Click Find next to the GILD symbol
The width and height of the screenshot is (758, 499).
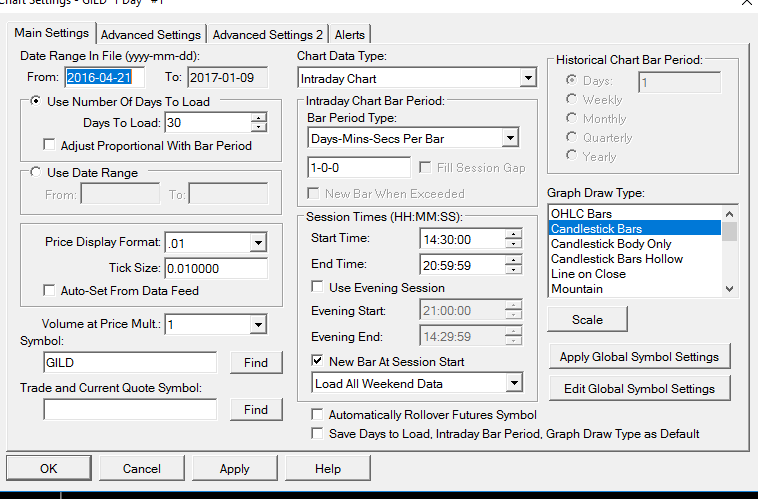[256, 363]
